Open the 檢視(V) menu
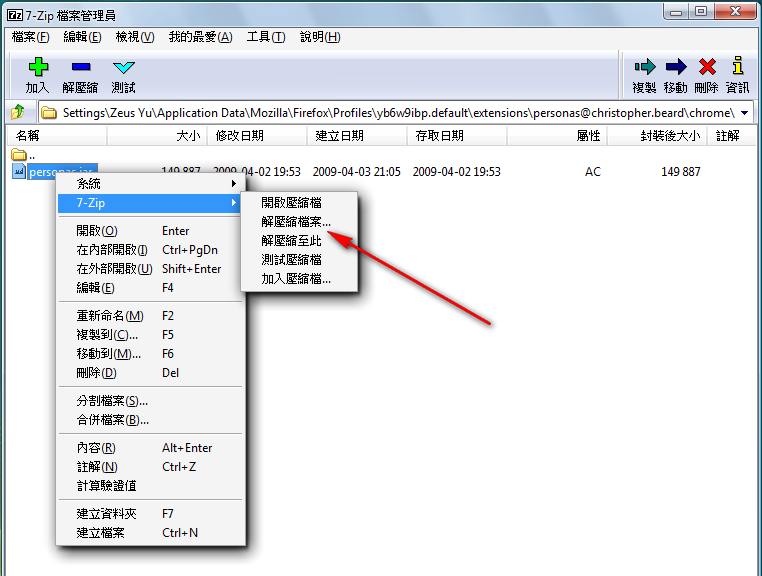 pyautogui.click(x=135, y=37)
